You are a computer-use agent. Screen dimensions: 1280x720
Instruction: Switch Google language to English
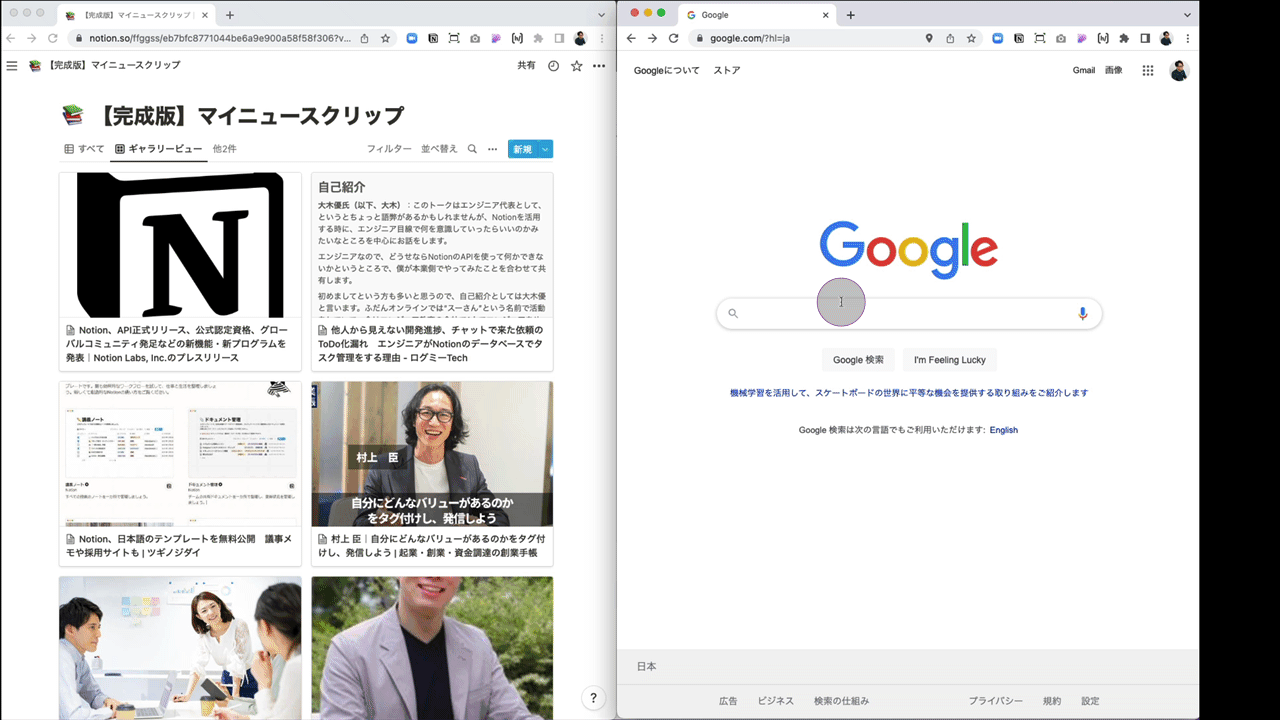click(x=1004, y=430)
